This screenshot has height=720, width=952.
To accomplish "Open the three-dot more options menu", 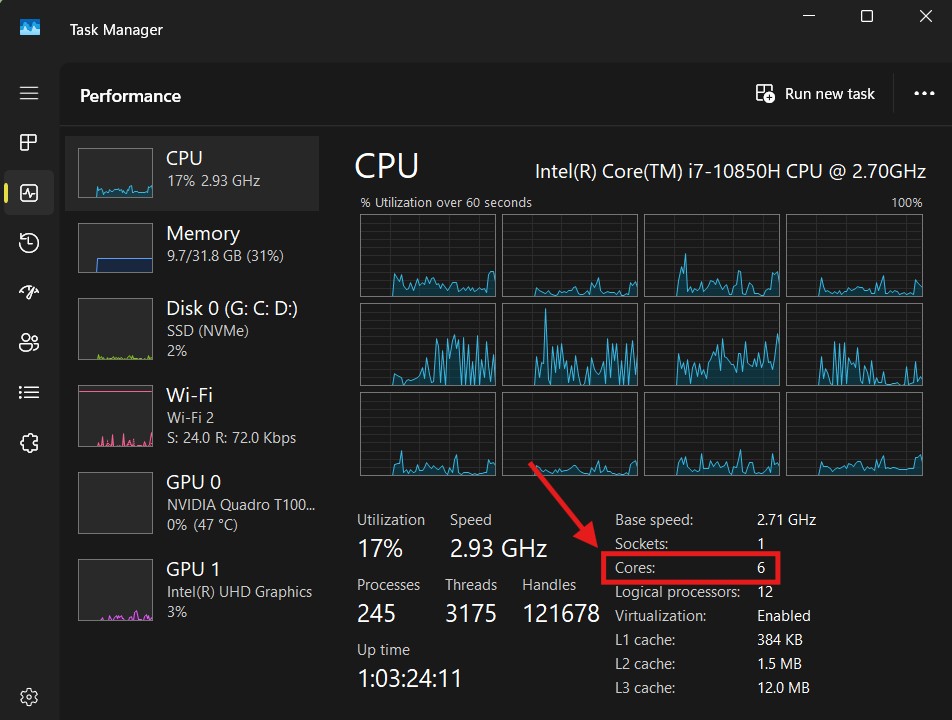I will click(x=924, y=94).
